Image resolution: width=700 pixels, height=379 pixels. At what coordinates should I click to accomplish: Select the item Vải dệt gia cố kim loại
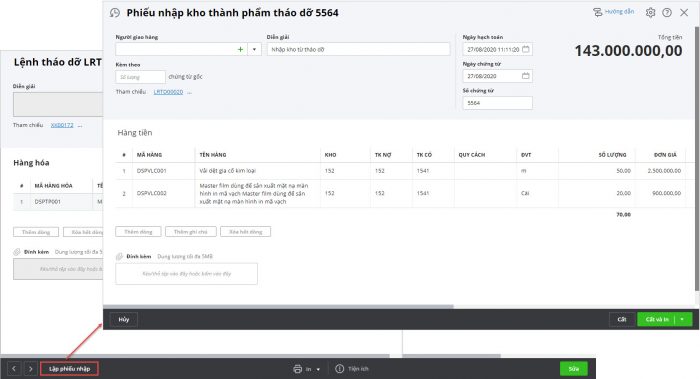[228, 171]
